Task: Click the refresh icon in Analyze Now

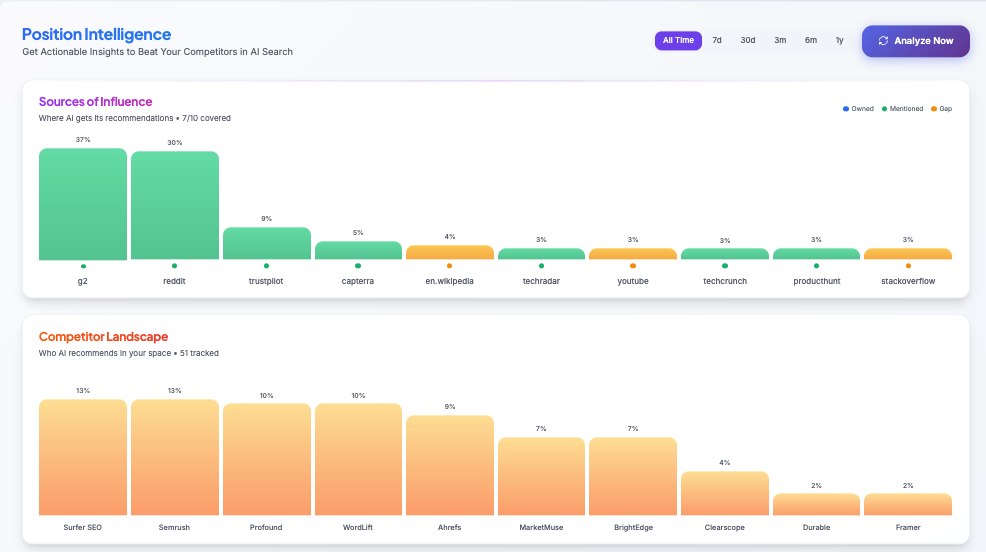Action: pos(883,41)
